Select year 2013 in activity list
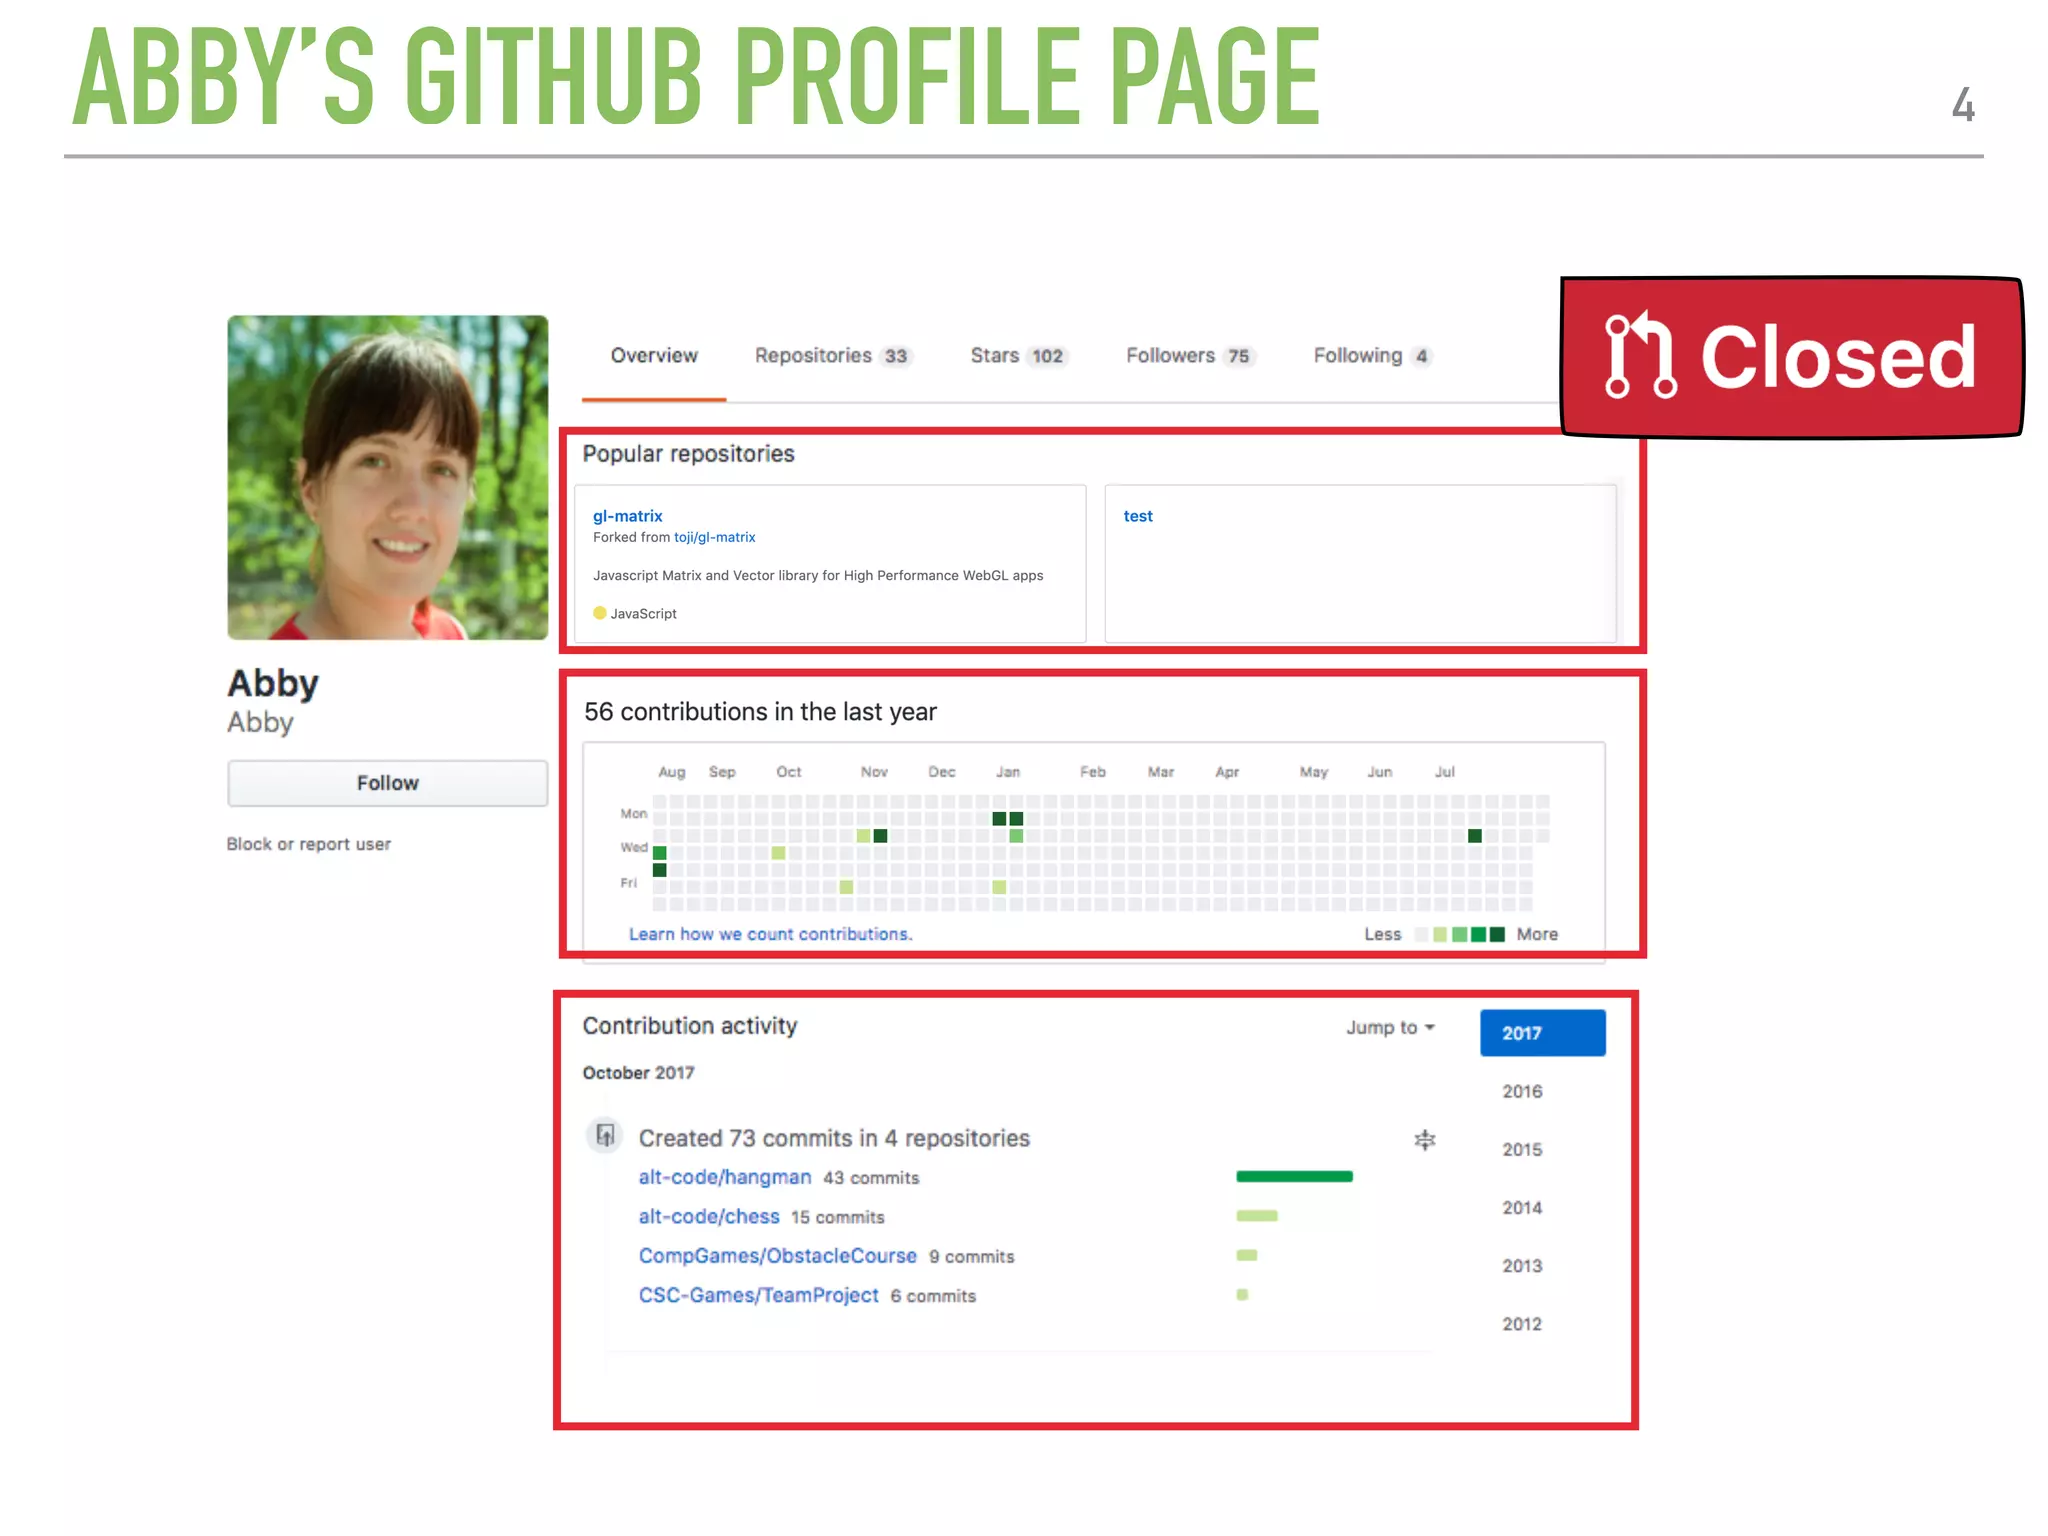This screenshot has height=1536, width=2048. pos(1522,1265)
